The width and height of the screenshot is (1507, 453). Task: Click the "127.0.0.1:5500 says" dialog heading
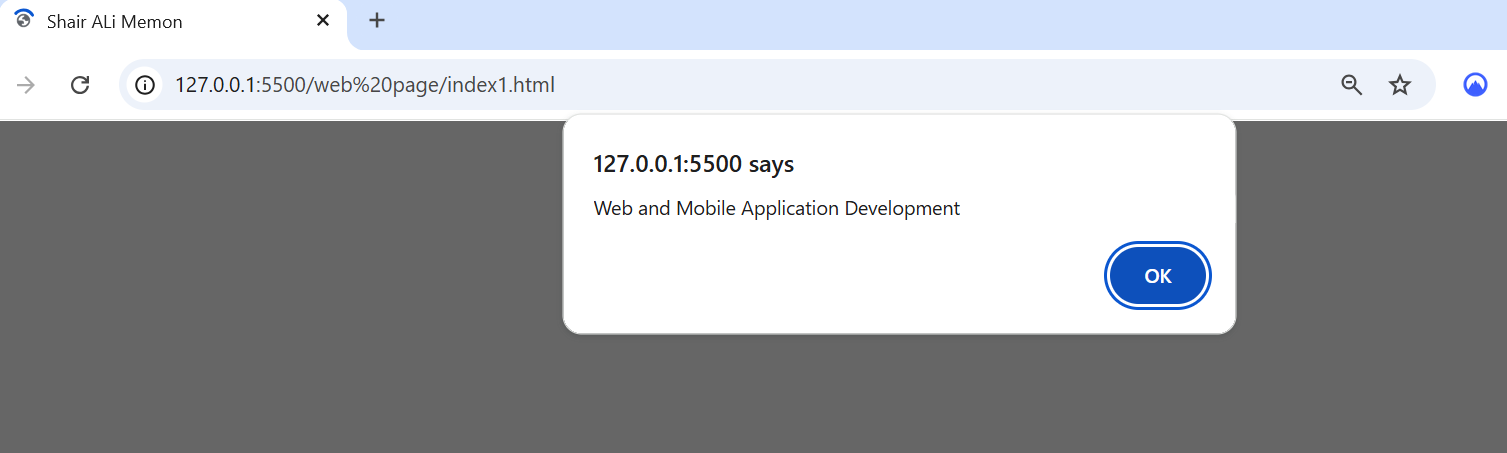click(x=693, y=164)
